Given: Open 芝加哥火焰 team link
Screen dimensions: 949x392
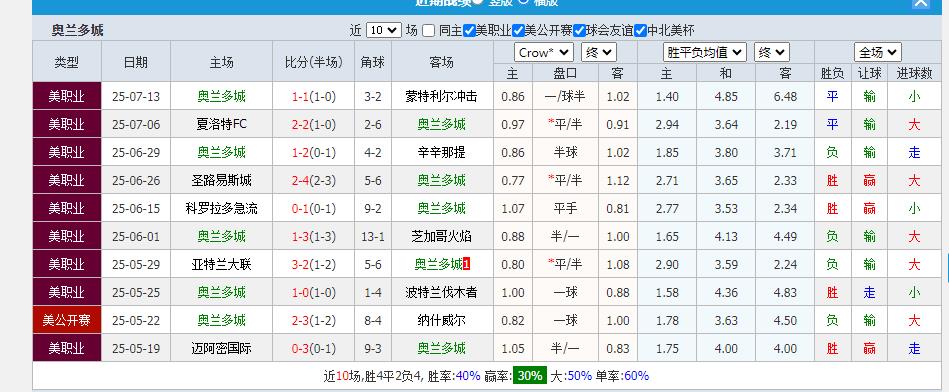Looking at the screenshot, I should point(442,236).
